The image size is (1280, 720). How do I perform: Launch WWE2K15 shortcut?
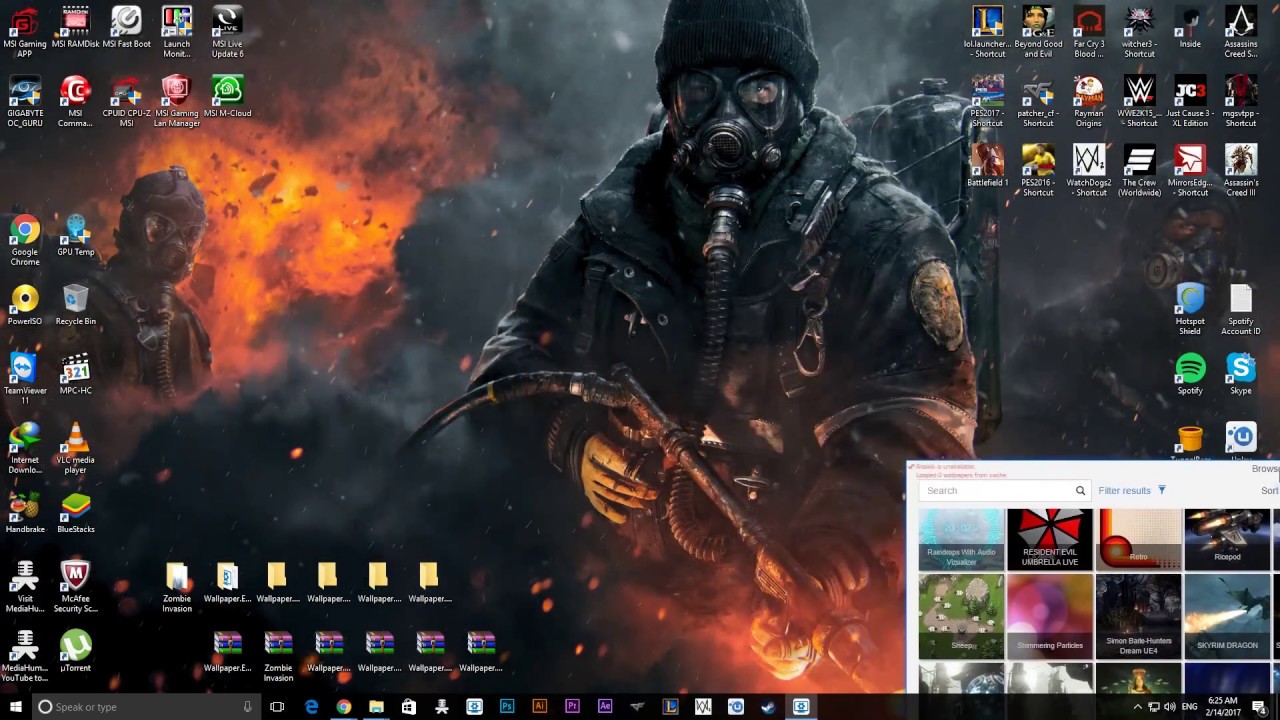click(1139, 101)
